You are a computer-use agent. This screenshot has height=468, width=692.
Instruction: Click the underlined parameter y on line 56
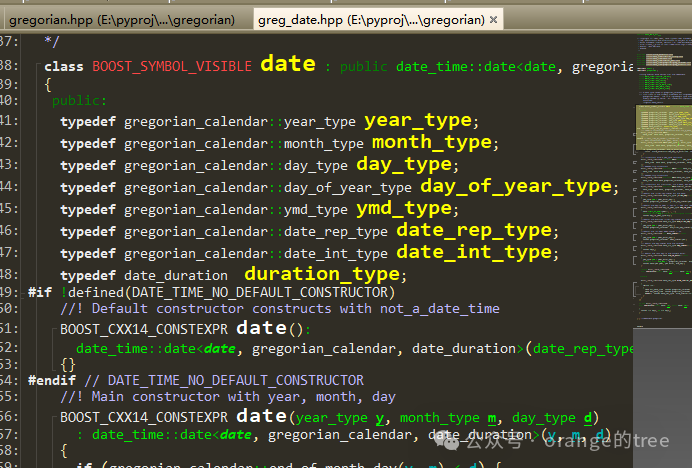click(380, 418)
